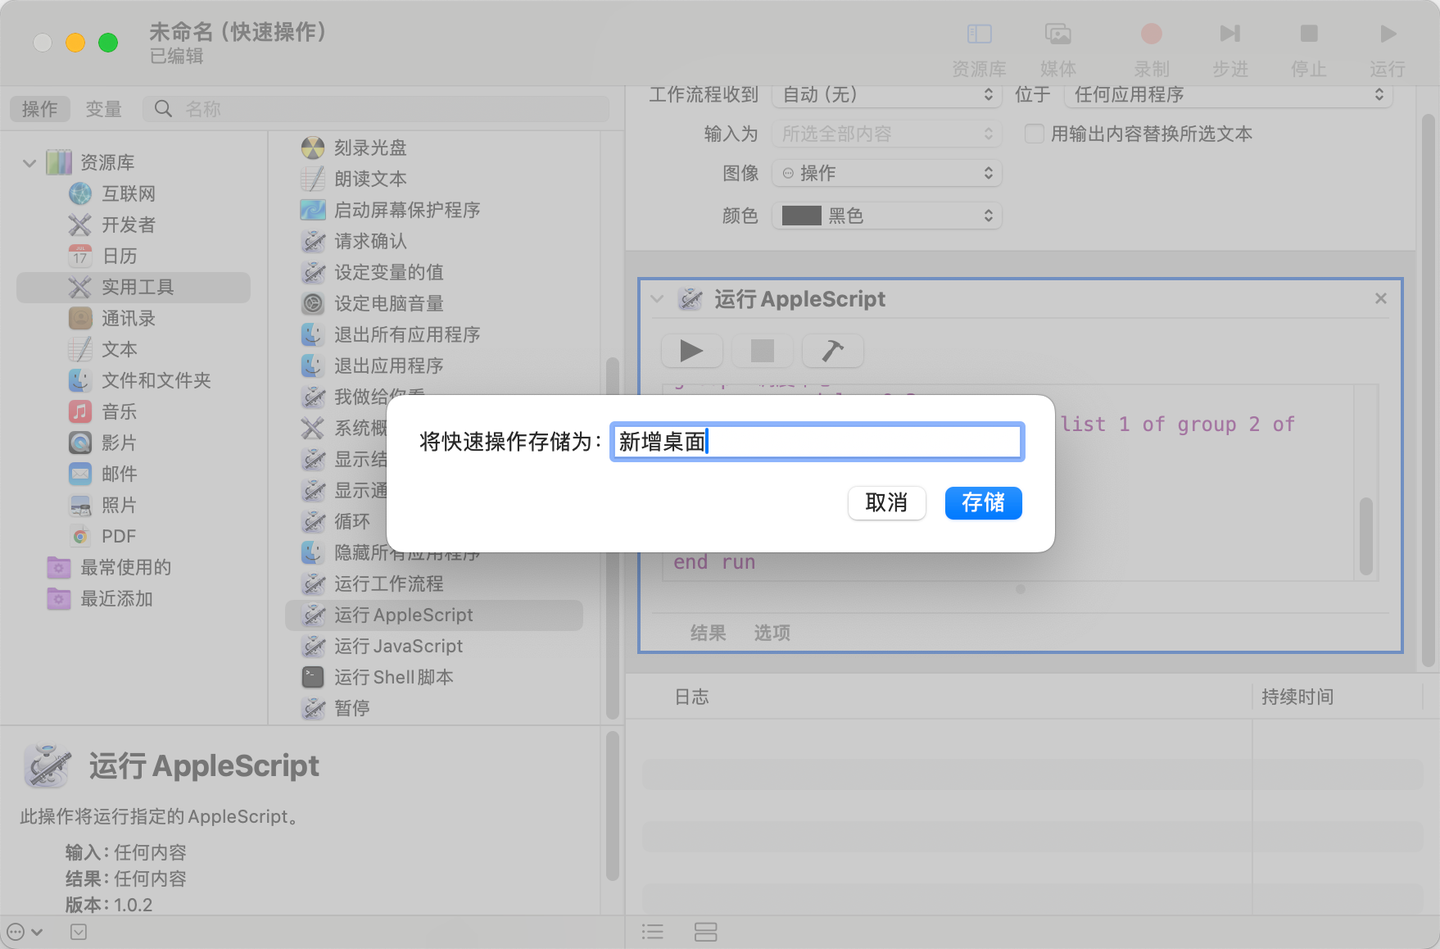1440x949 pixels.
Task: Click the compile hammer icon in the AppleScript action
Action: coord(832,351)
